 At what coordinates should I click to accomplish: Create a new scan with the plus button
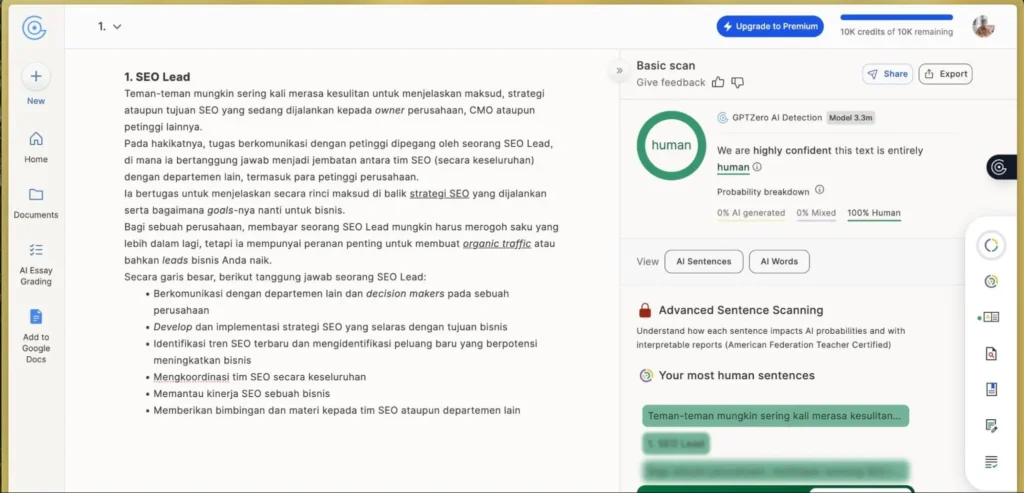(35, 76)
